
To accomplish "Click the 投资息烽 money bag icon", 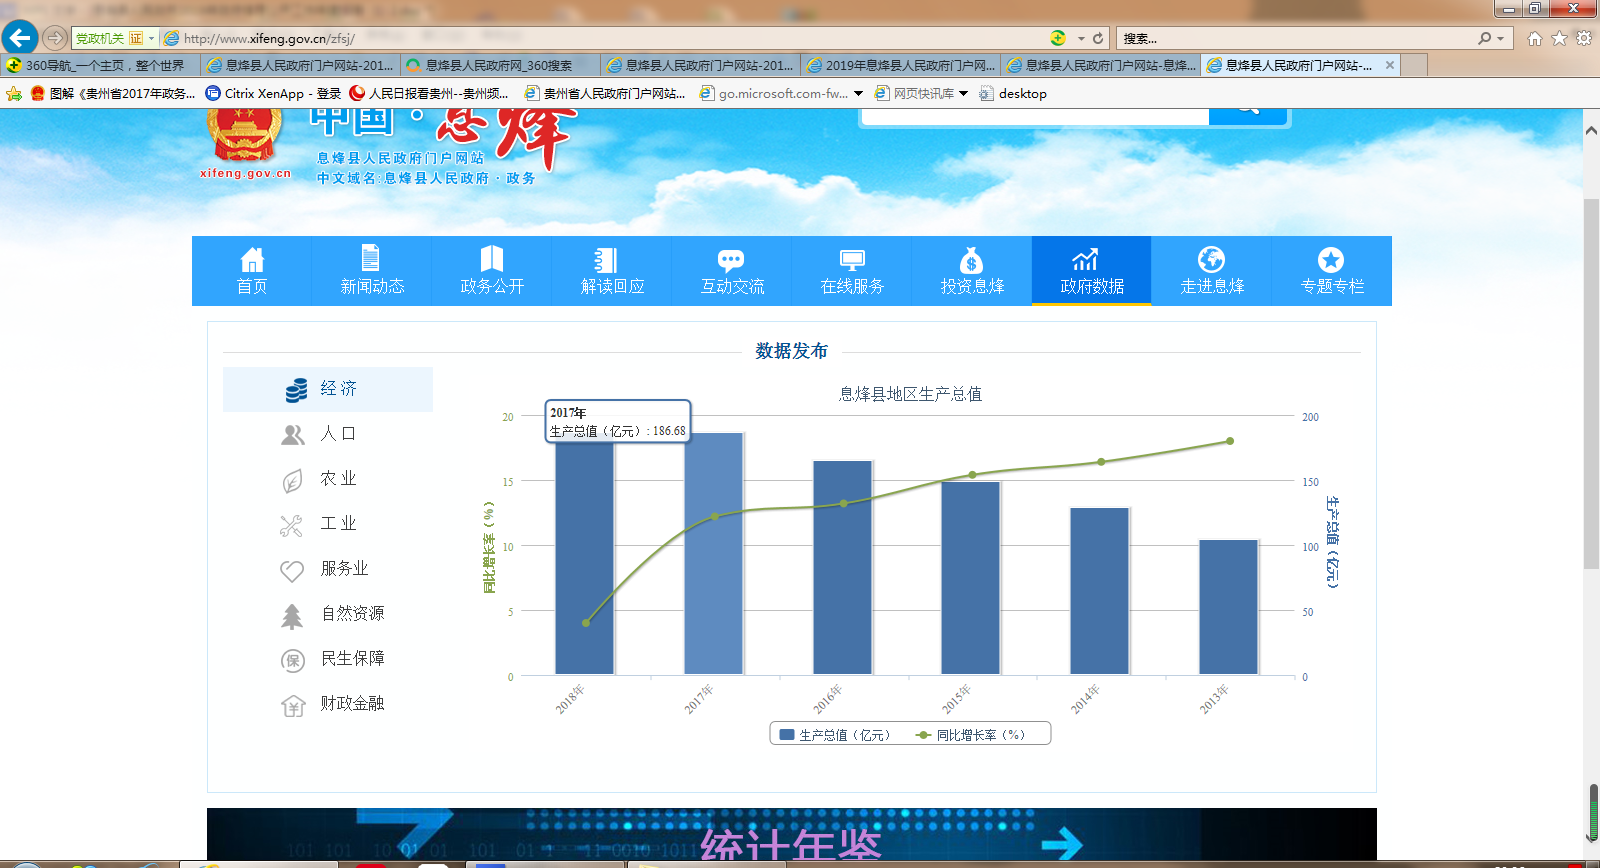I will pos(971,270).
